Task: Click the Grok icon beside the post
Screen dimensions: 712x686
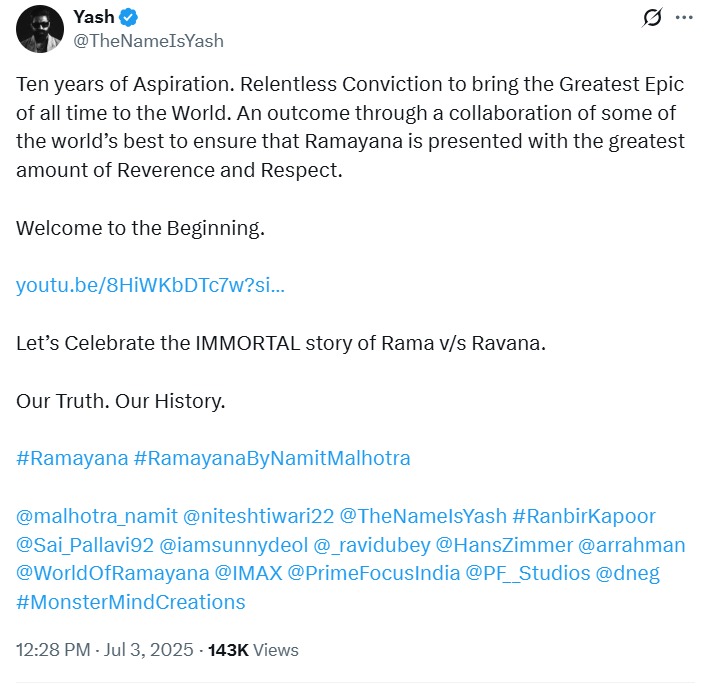Action: point(652,18)
